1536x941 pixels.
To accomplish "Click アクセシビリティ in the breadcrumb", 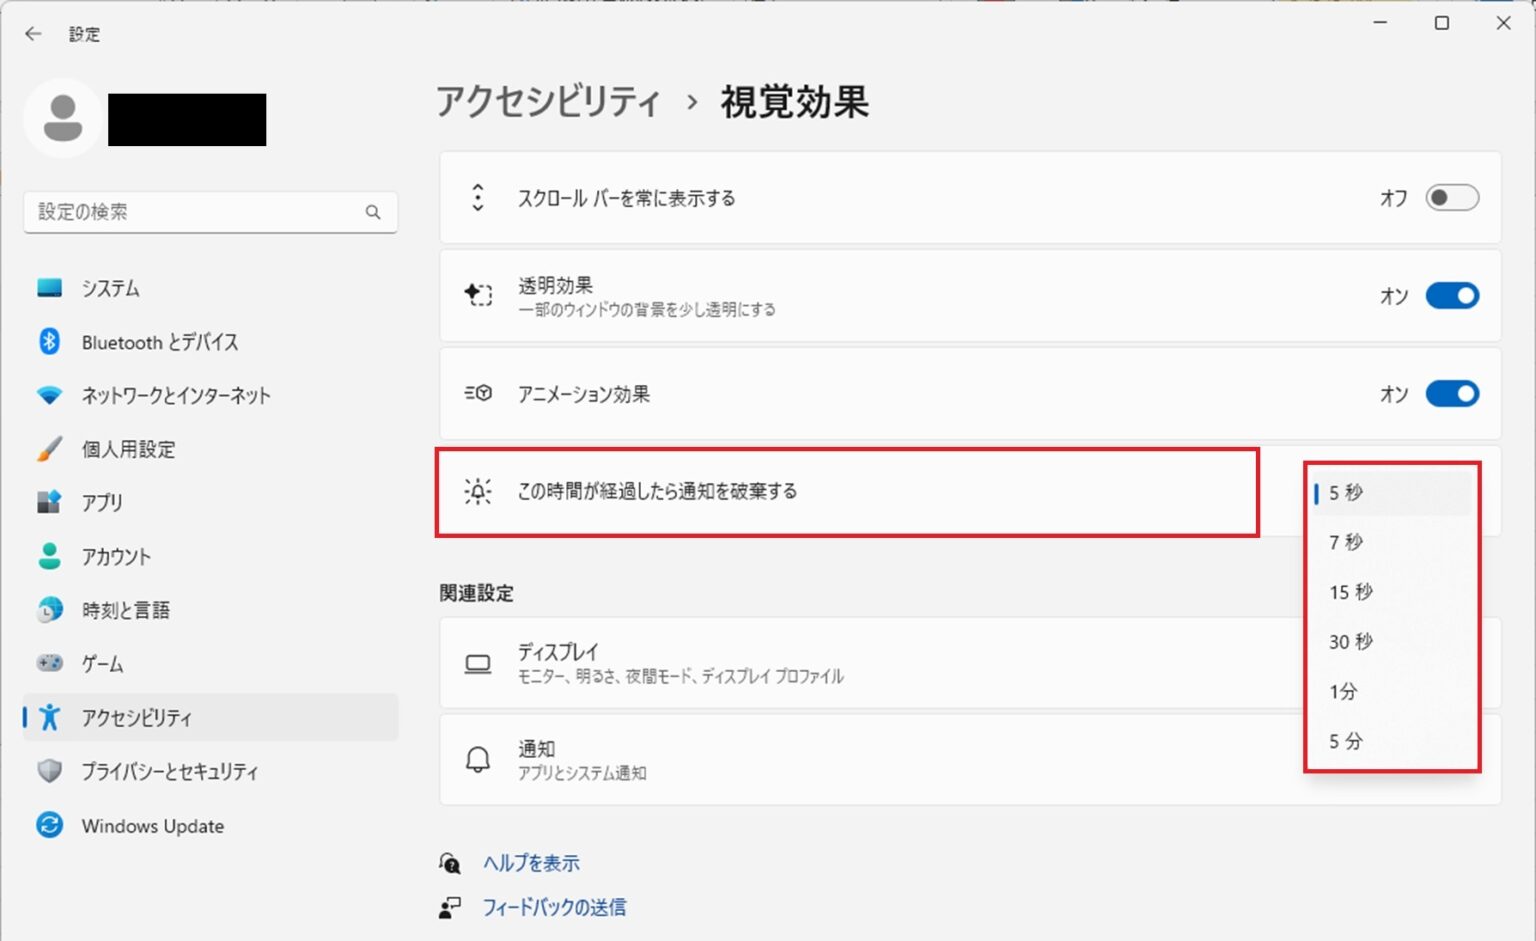I will [x=548, y=102].
